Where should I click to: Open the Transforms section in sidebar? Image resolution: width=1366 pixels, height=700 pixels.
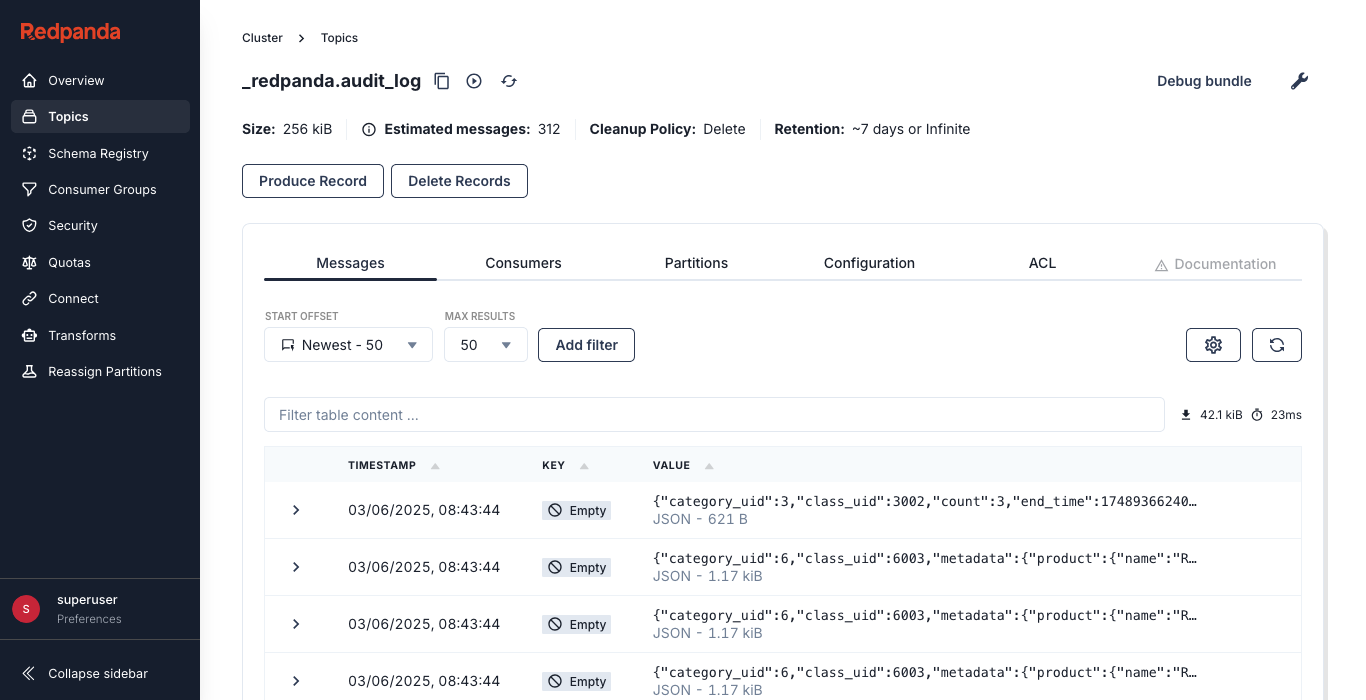[x=80, y=335]
